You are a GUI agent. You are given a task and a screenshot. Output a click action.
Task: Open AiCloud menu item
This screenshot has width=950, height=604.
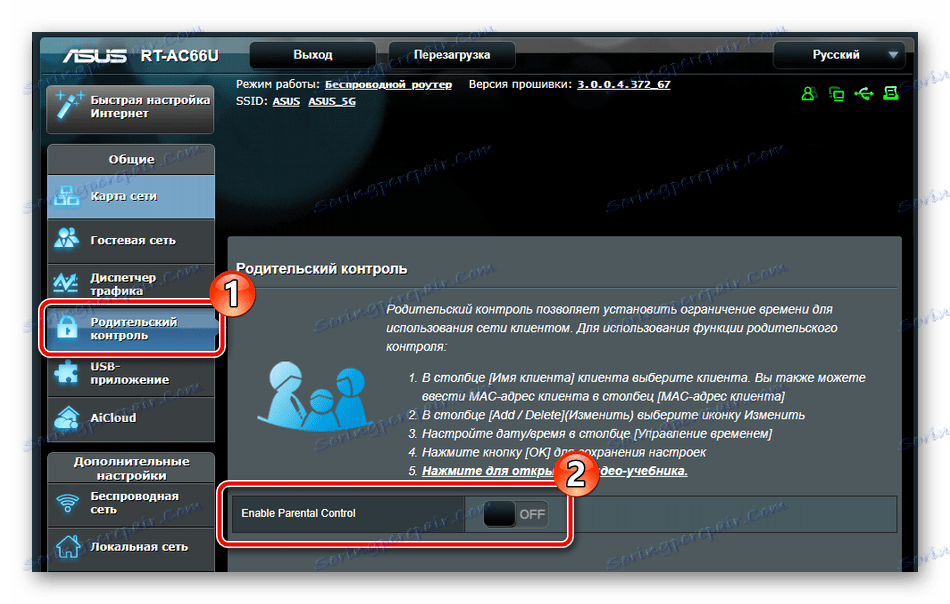(131, 418)
